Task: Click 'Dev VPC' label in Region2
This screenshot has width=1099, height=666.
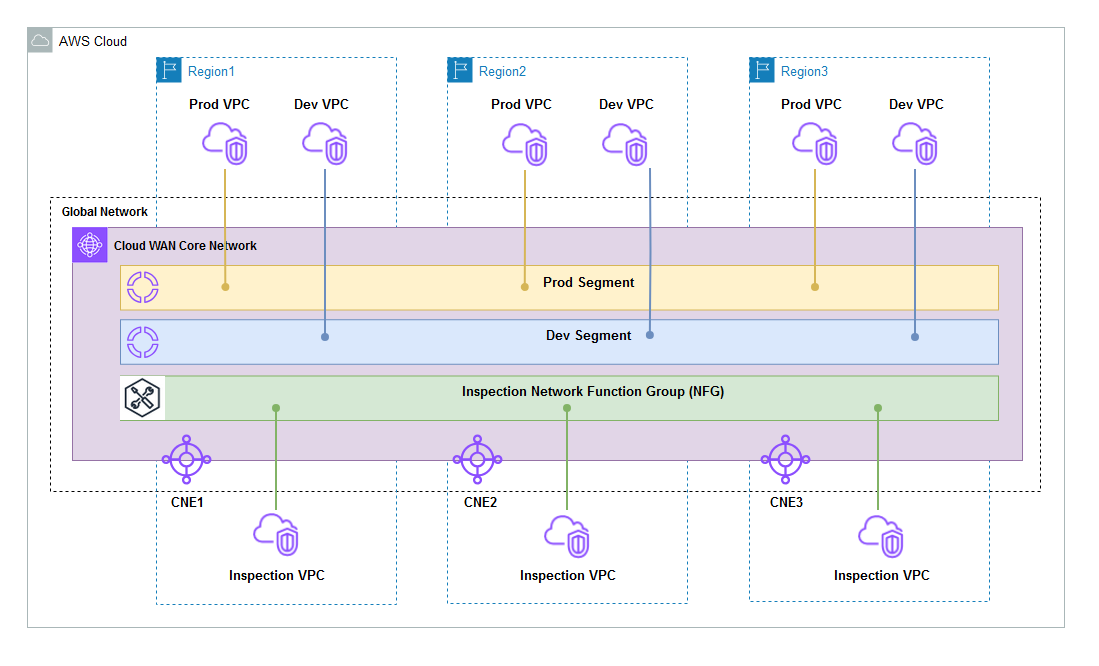Action: (x=626, y=104)
